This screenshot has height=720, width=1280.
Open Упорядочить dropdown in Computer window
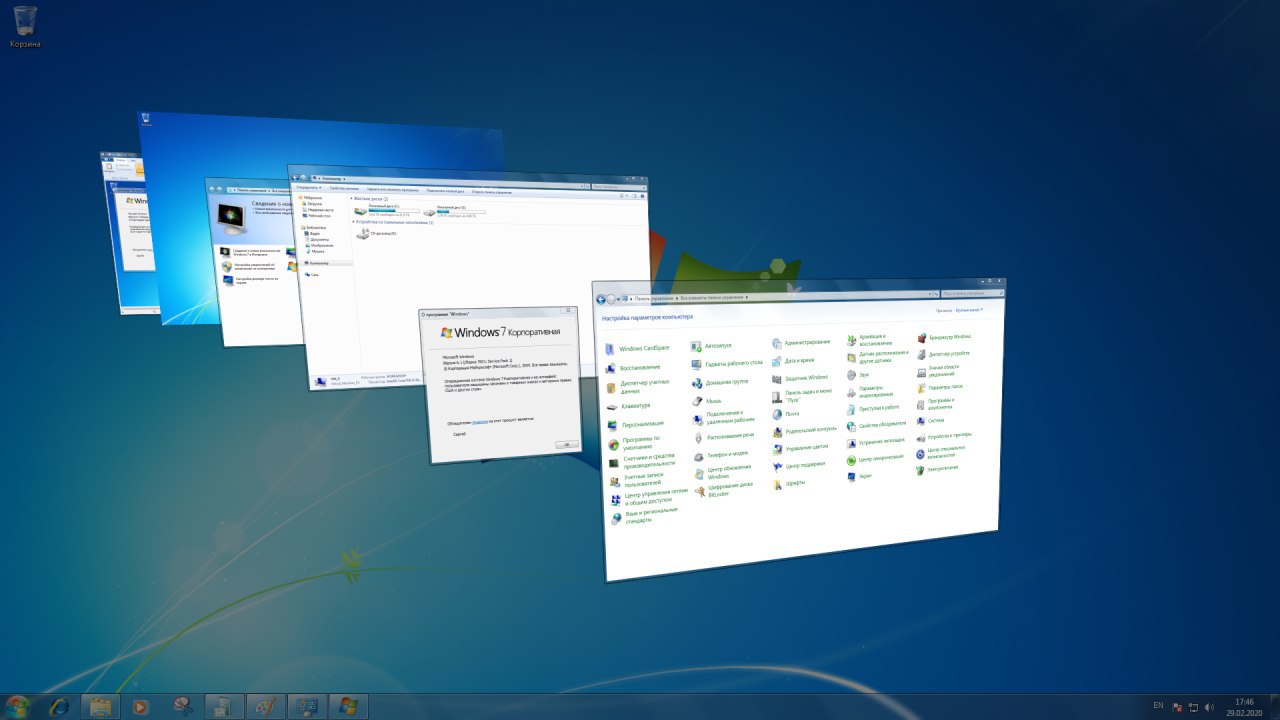307,187
